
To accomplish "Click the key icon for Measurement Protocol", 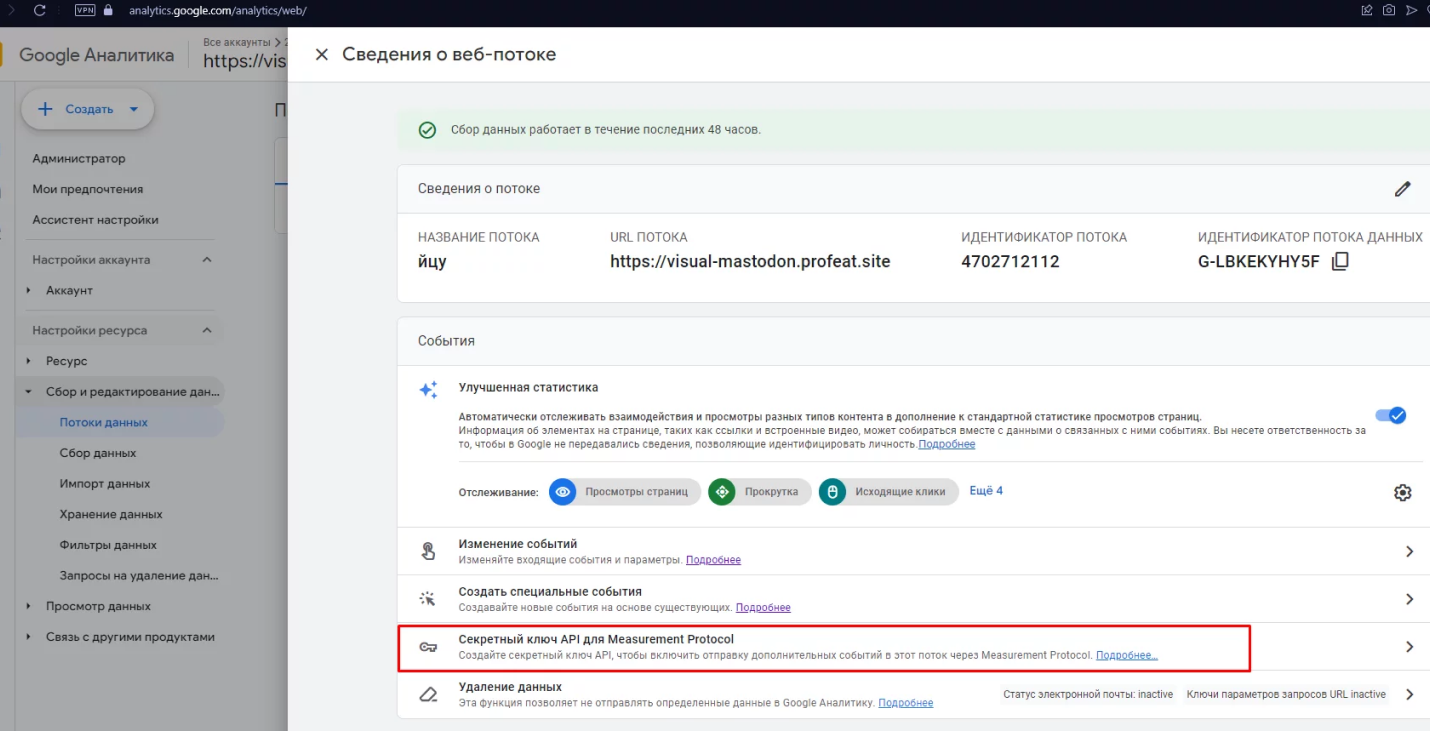I will [428, 647].
